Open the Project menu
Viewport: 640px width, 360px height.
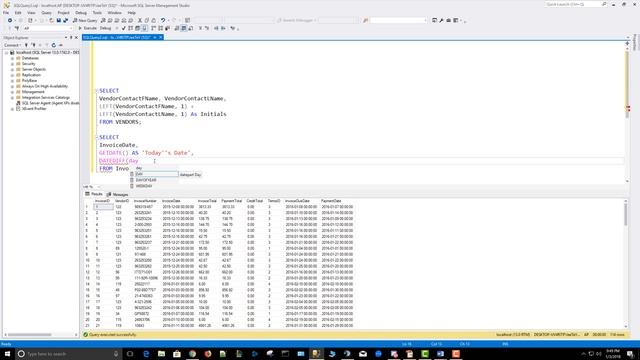tap(63, 13)
